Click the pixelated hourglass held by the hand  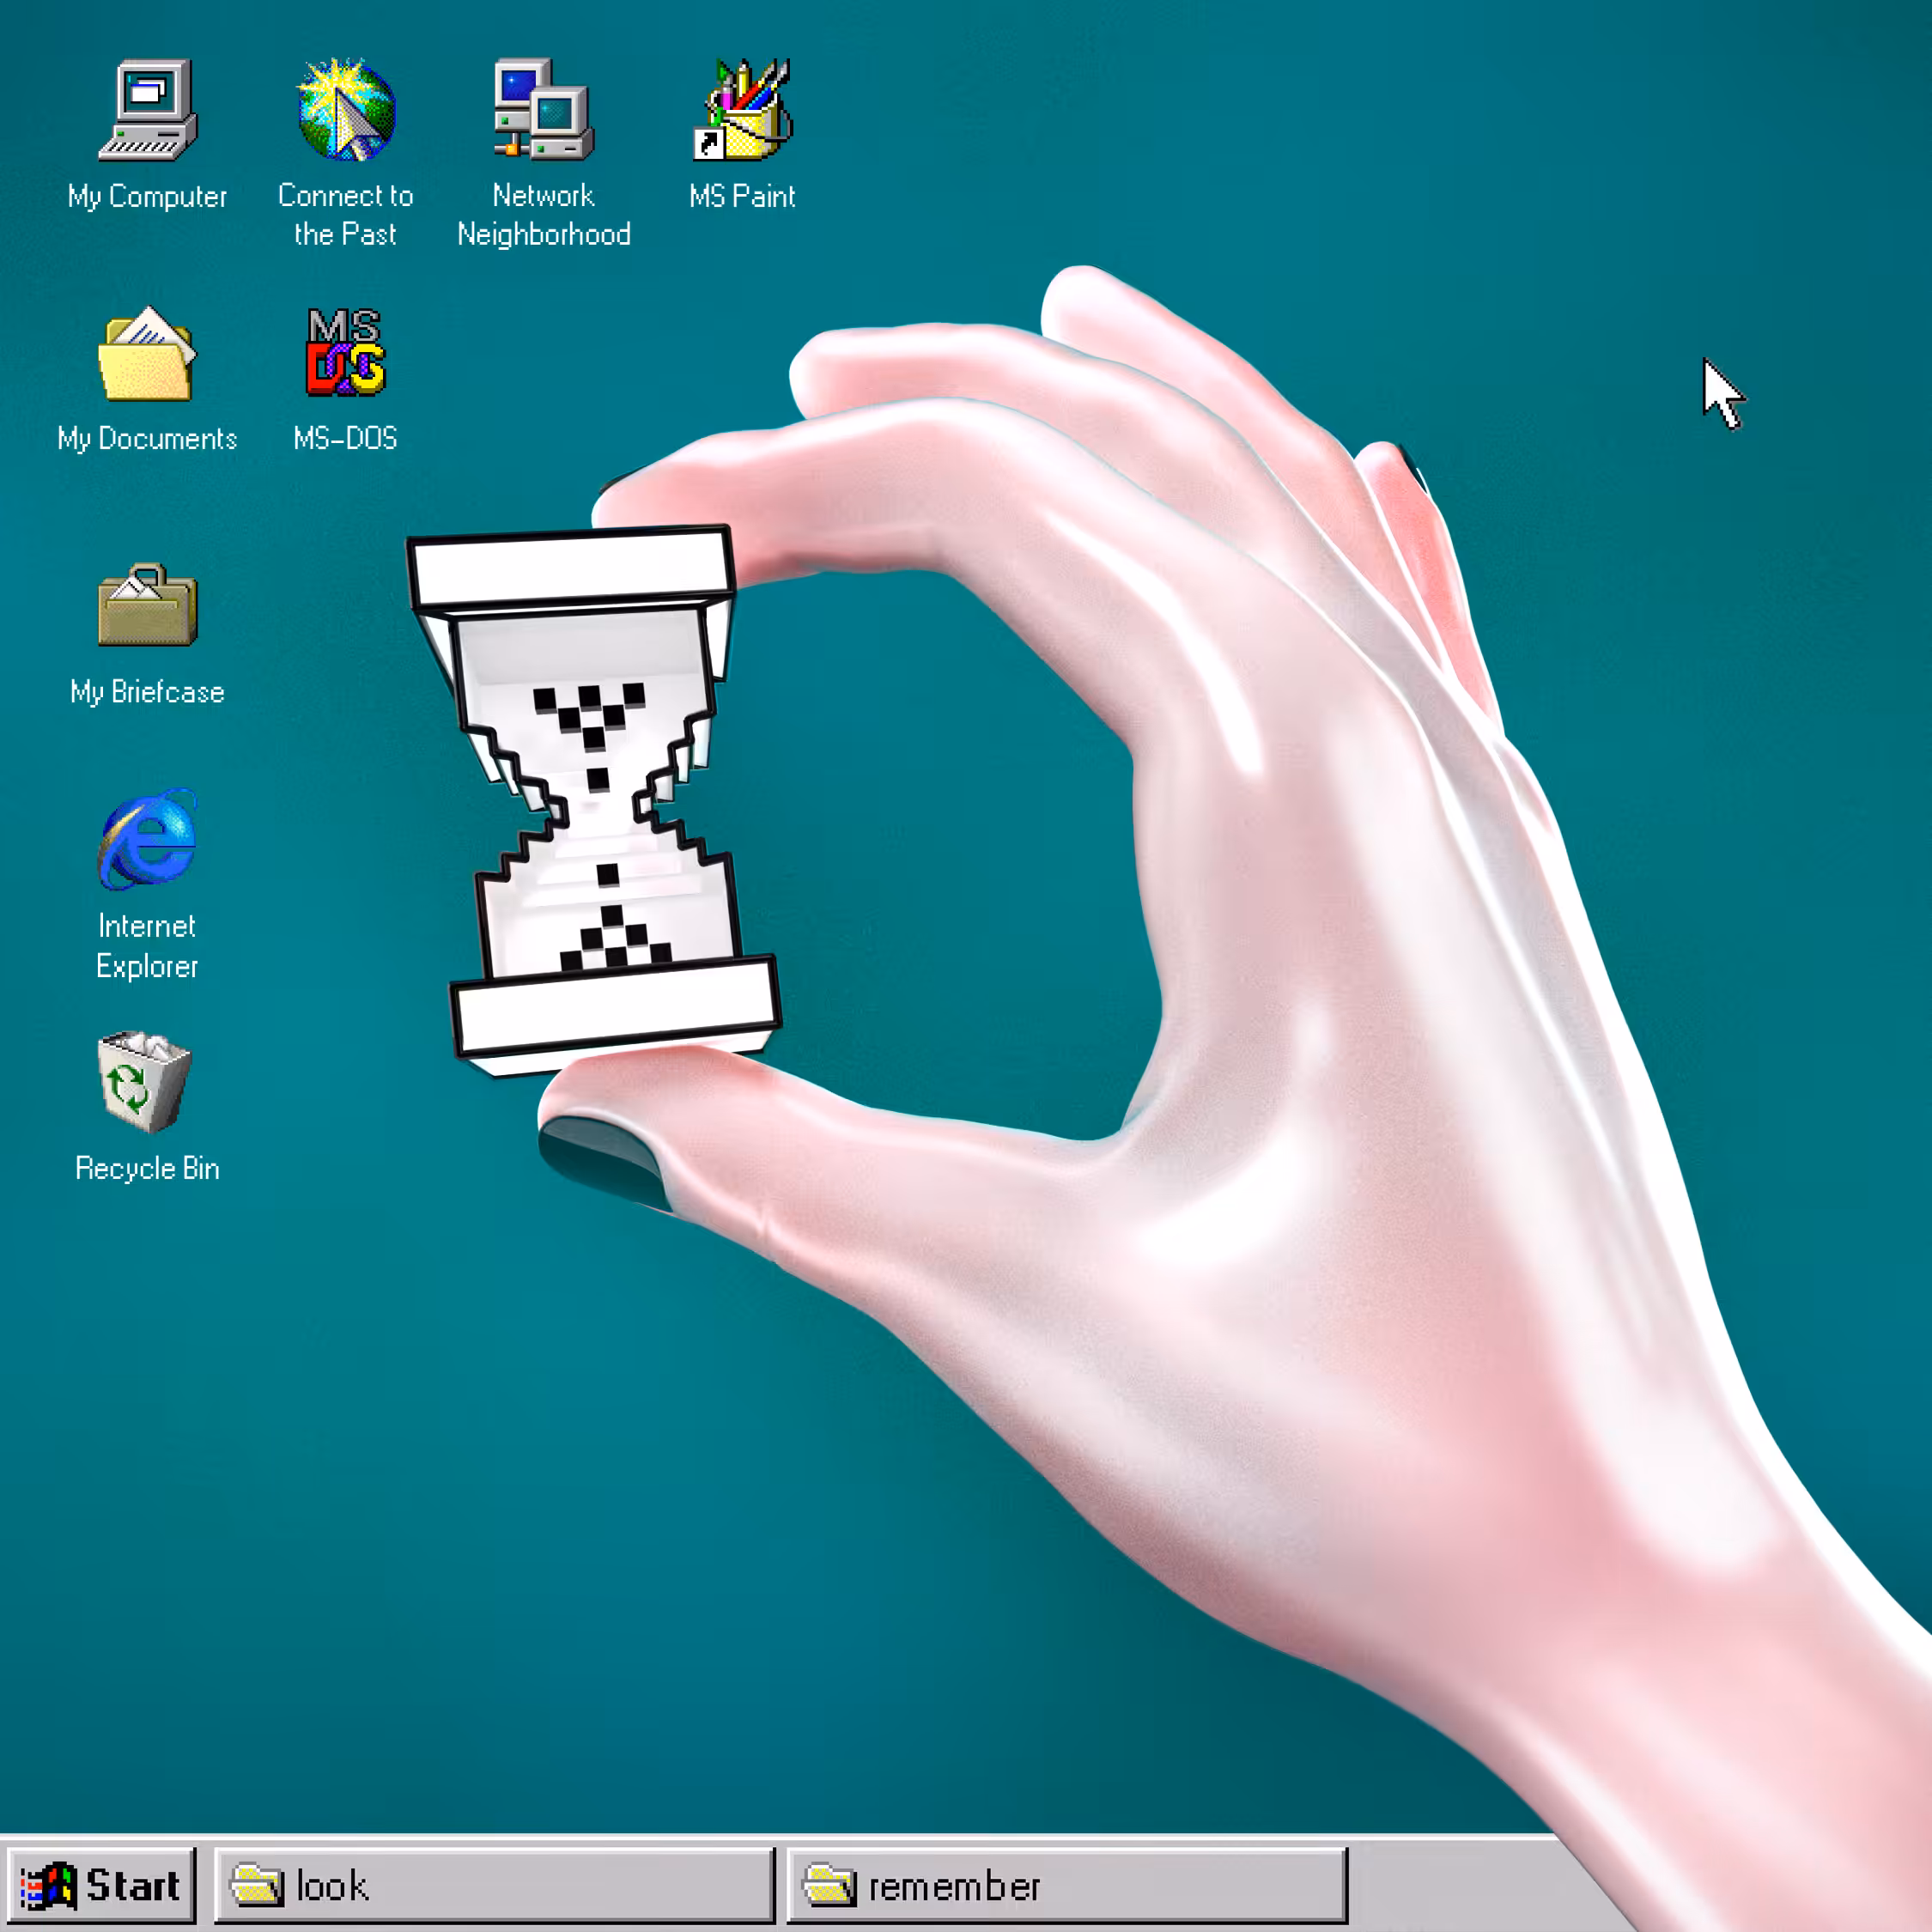click(594, 800)
